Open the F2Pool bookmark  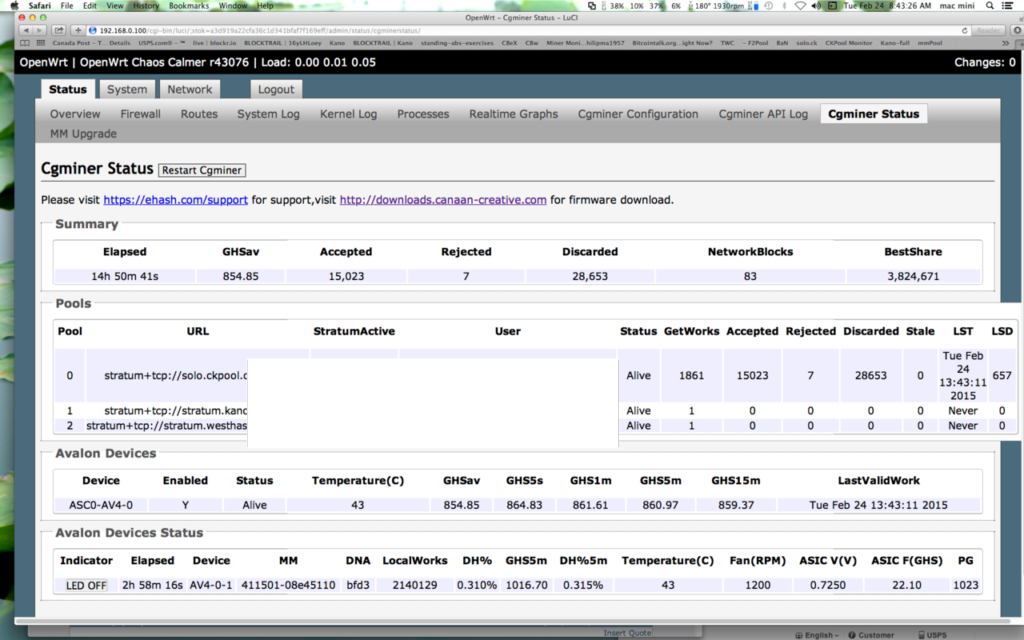pos(755,43)
